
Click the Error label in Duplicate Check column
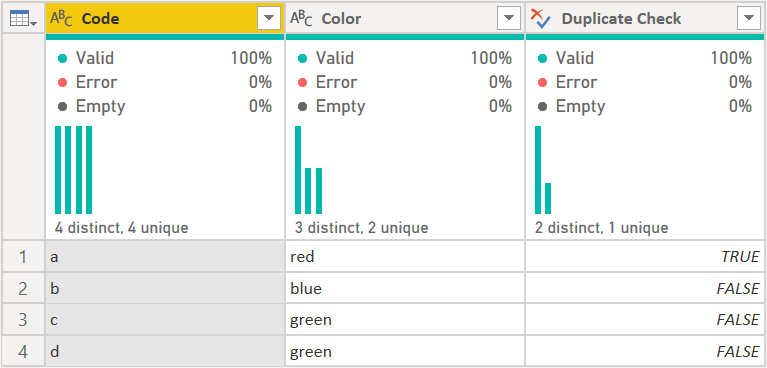pos(576,82)
